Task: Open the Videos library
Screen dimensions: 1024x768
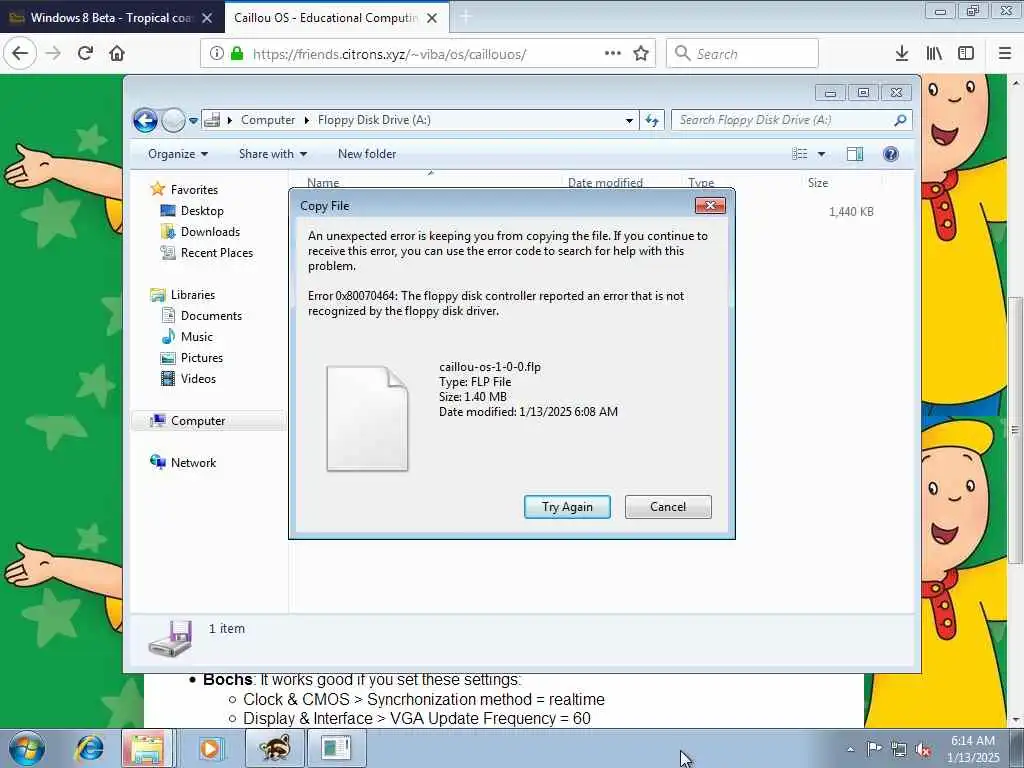Action: [198, 379]
